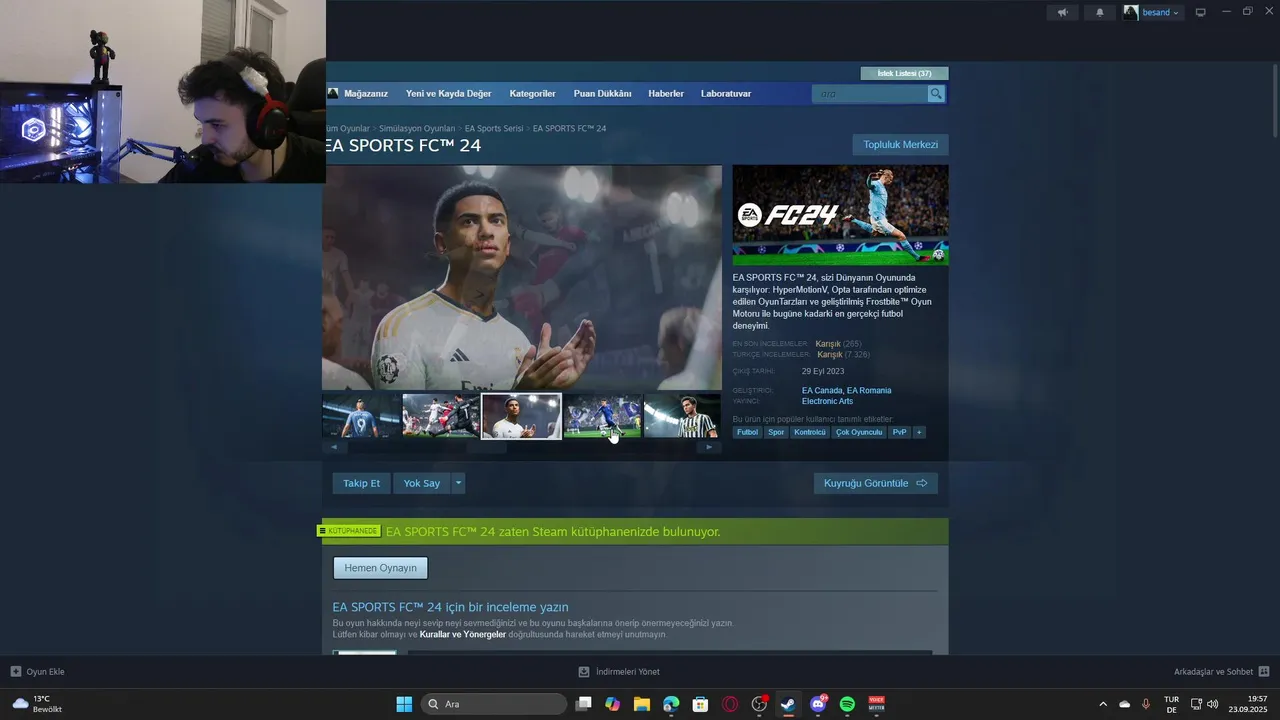Image resolution: width=1280 pixels, height=720 pixels.
Task: Open the Laboratuvar tab
Action: click(x=726, y=93)
